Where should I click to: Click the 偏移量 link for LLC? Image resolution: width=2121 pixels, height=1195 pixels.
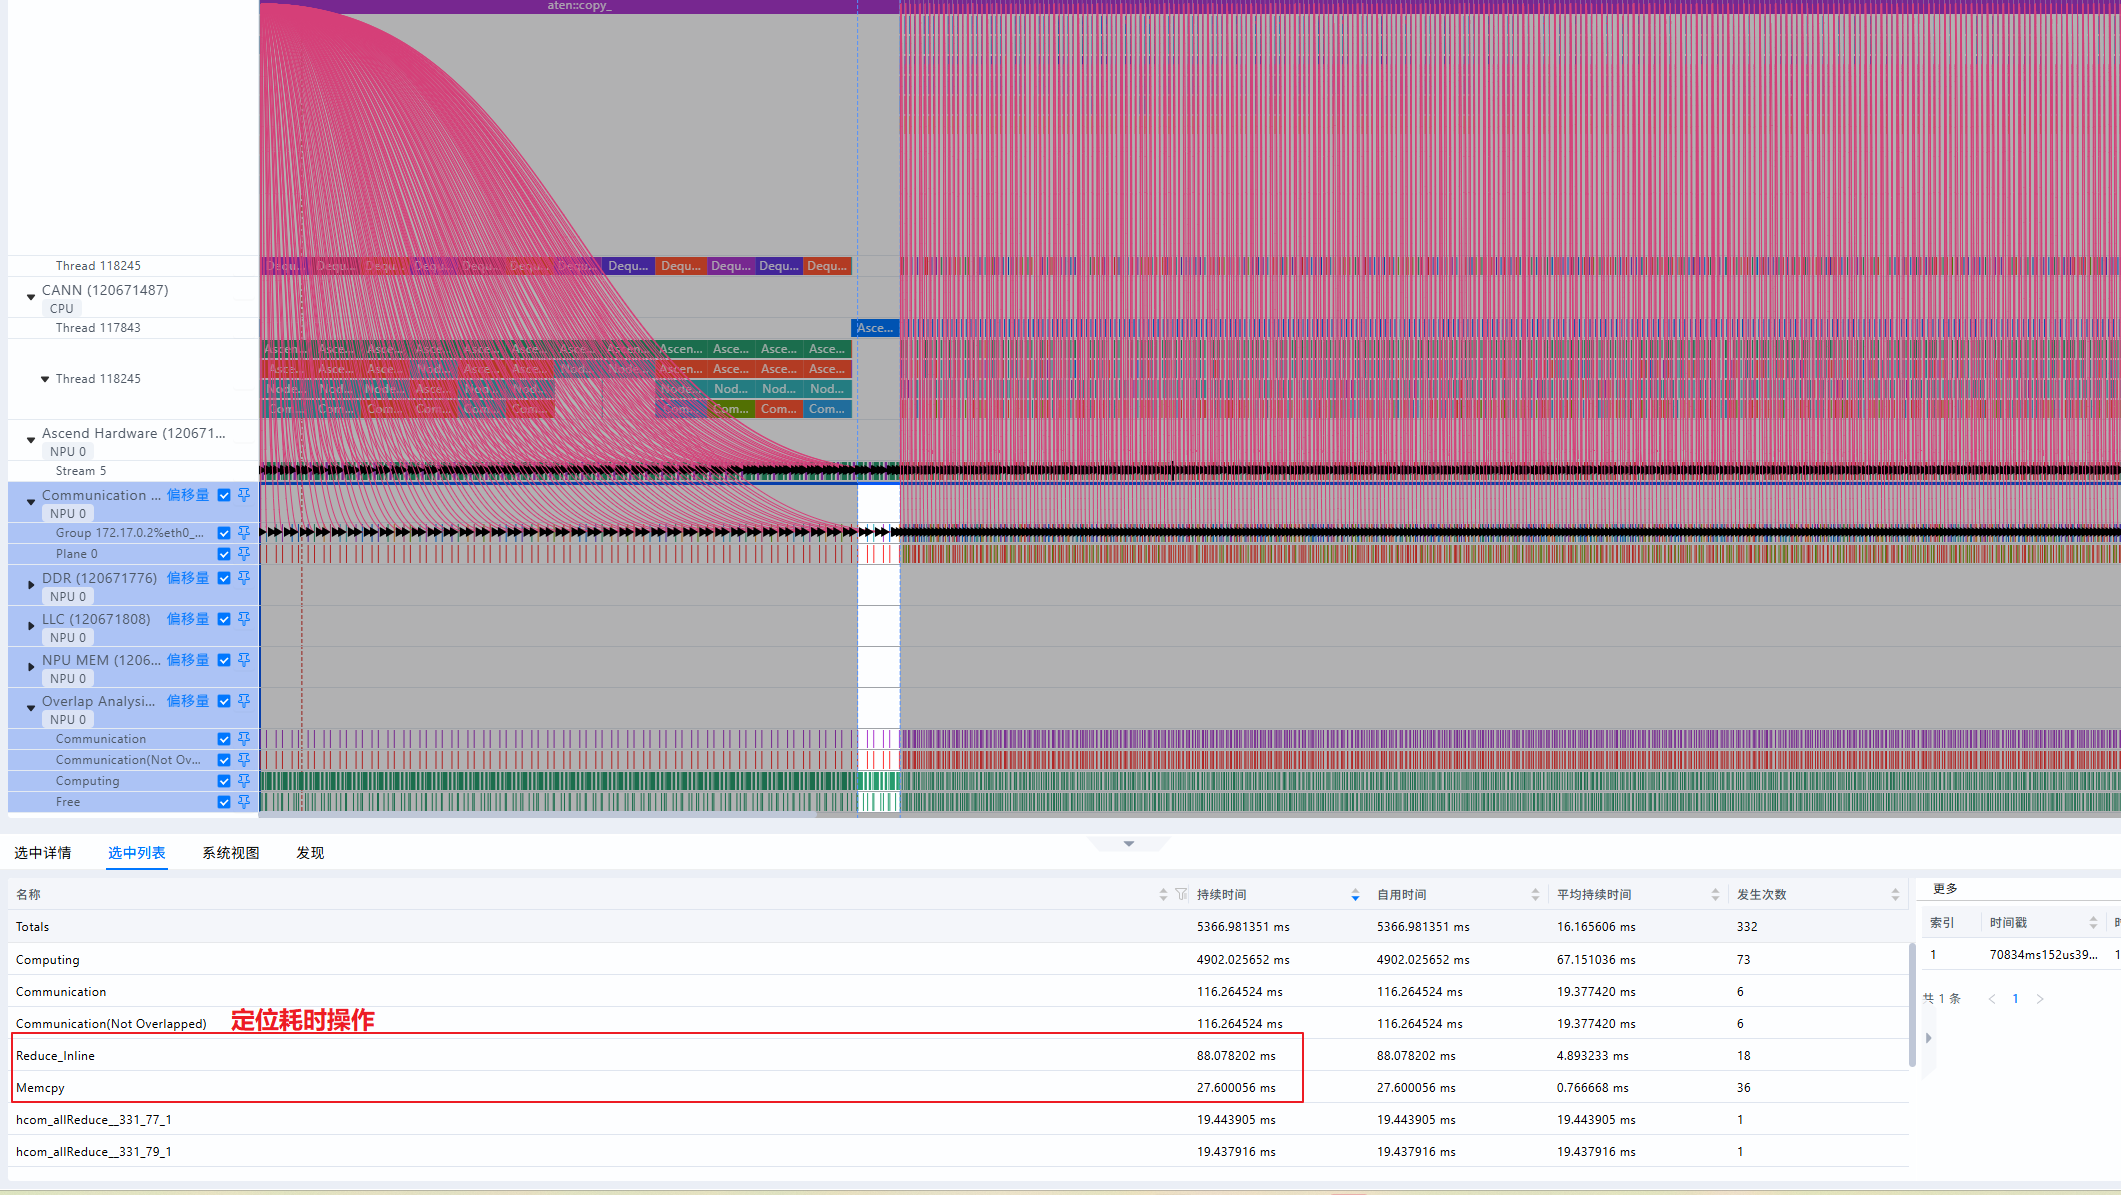point(188,619)
